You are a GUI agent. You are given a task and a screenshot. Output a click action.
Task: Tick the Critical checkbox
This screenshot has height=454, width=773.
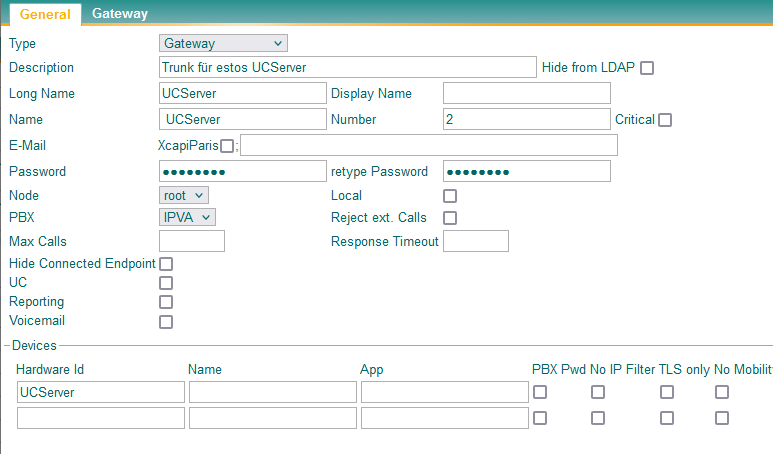tap(665, 120)
